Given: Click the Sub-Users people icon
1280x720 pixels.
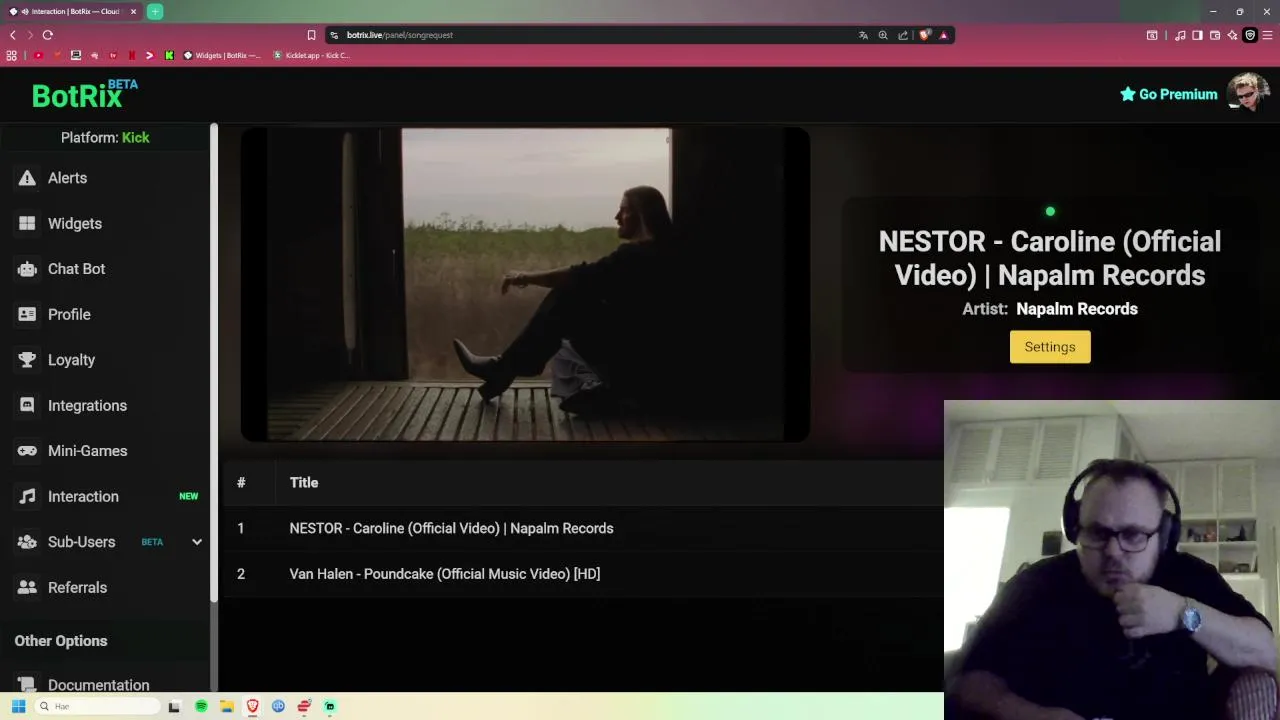Looking at the screenshot, I should [x=27, y=542].
